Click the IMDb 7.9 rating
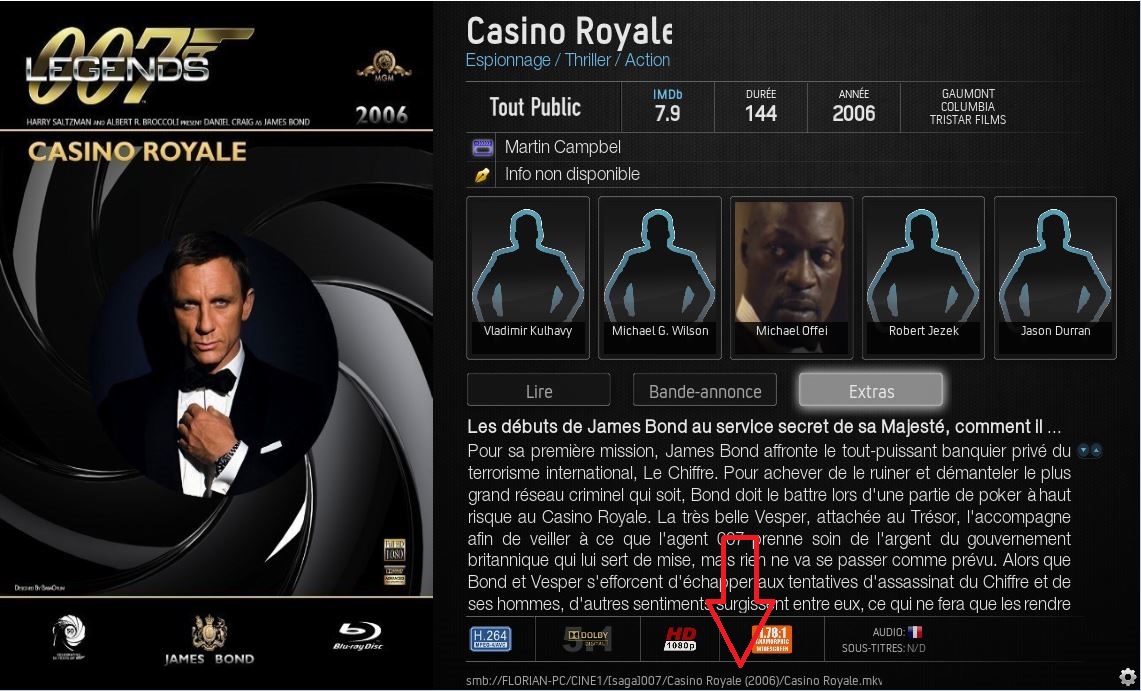Image resolution: width=1141 pixels, height=691 pixels. (667, 106)
